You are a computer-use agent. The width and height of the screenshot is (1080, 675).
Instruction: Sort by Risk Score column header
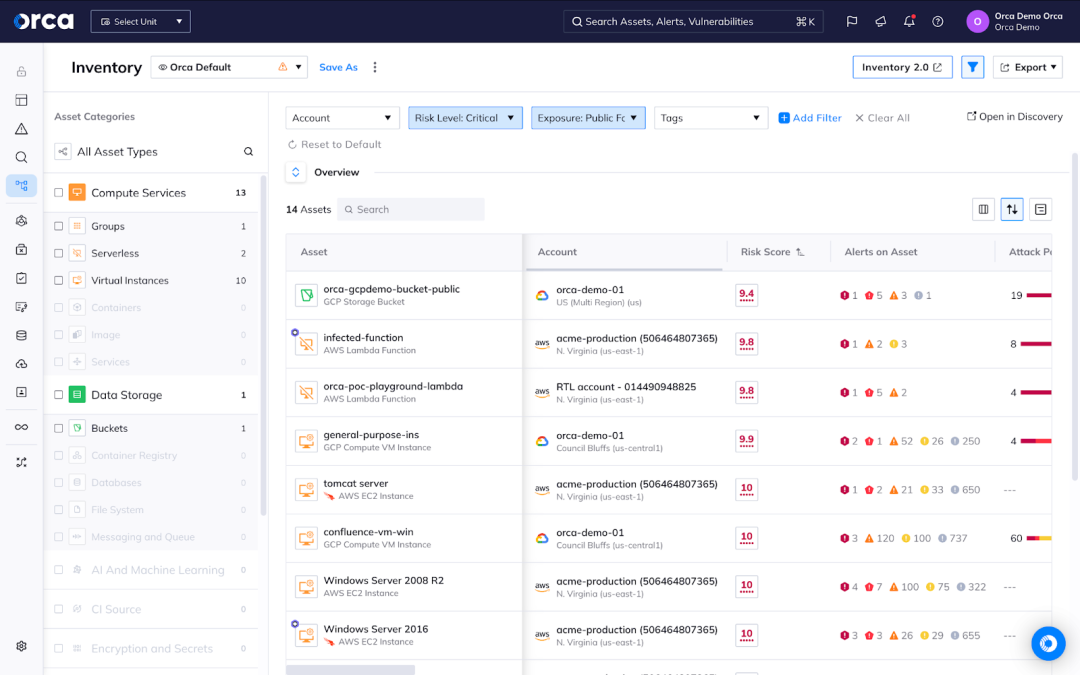772,252
